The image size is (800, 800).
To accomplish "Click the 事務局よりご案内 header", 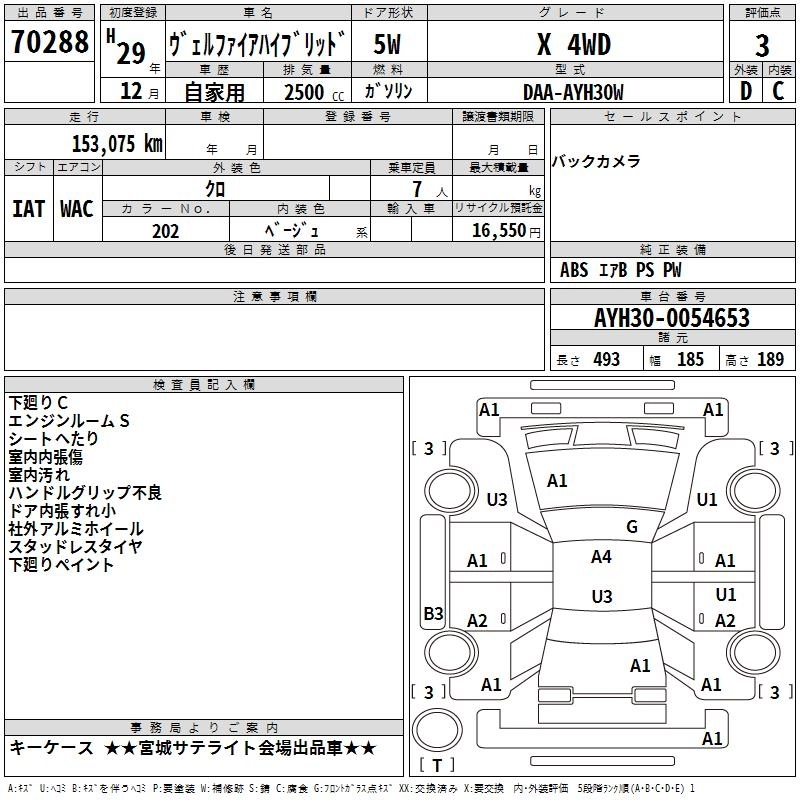I will click(x=204, y=728).
